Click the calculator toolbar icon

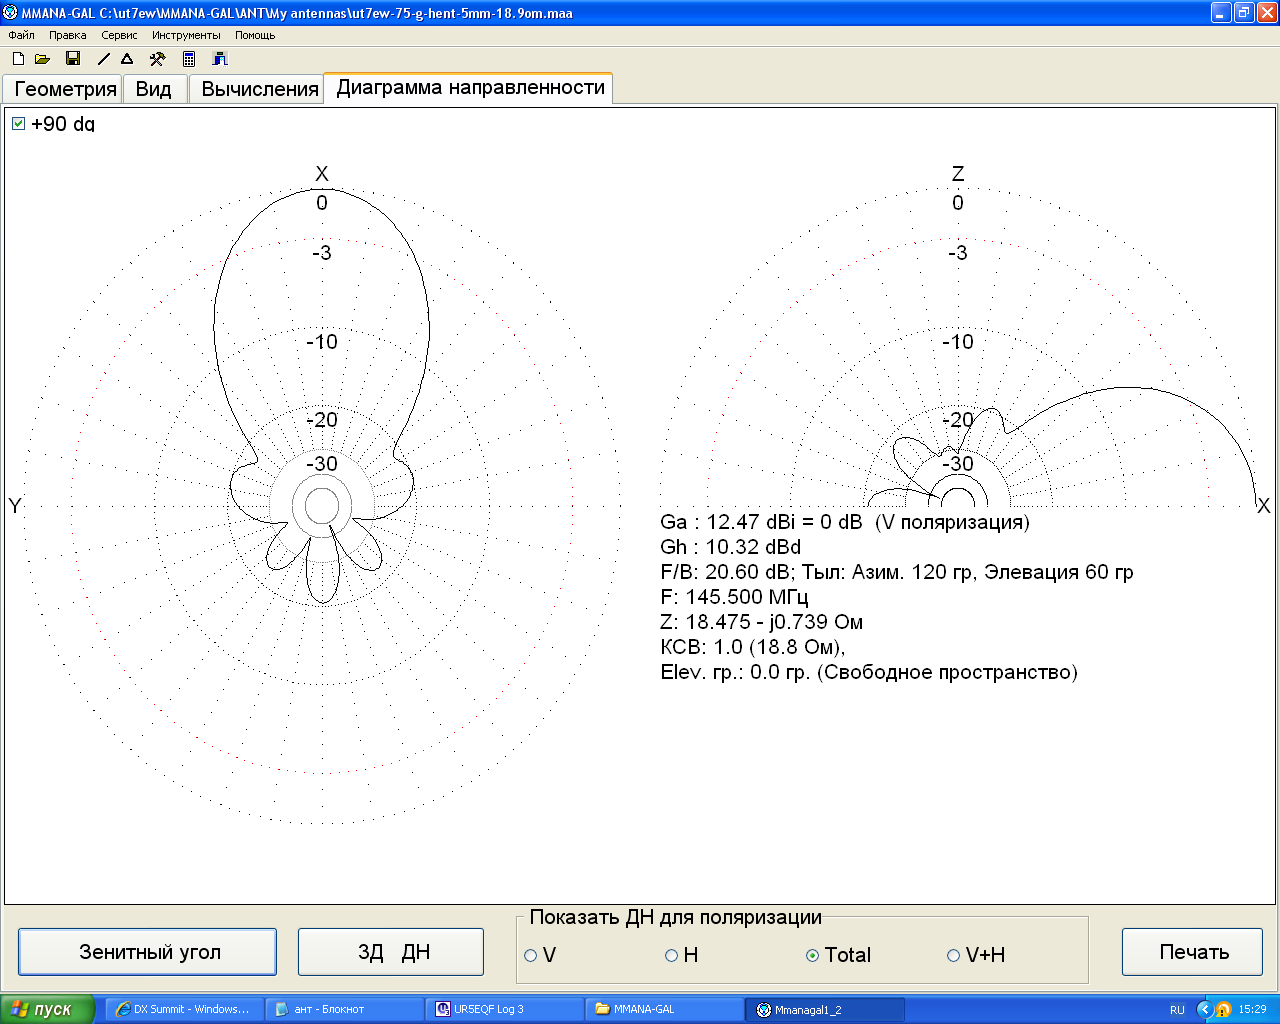click(x=189, y=59)
